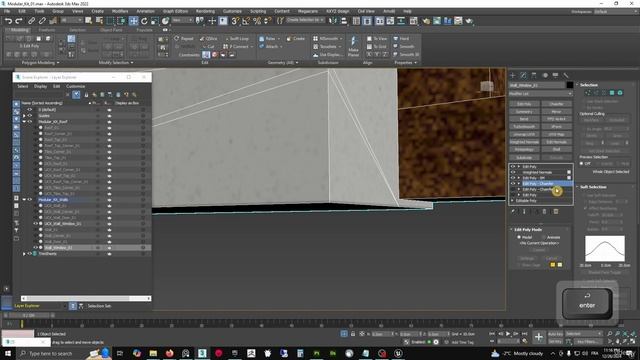This screenshot has width=640, height=360.
Task: Open the Modifiers menu
Action: 120,11
